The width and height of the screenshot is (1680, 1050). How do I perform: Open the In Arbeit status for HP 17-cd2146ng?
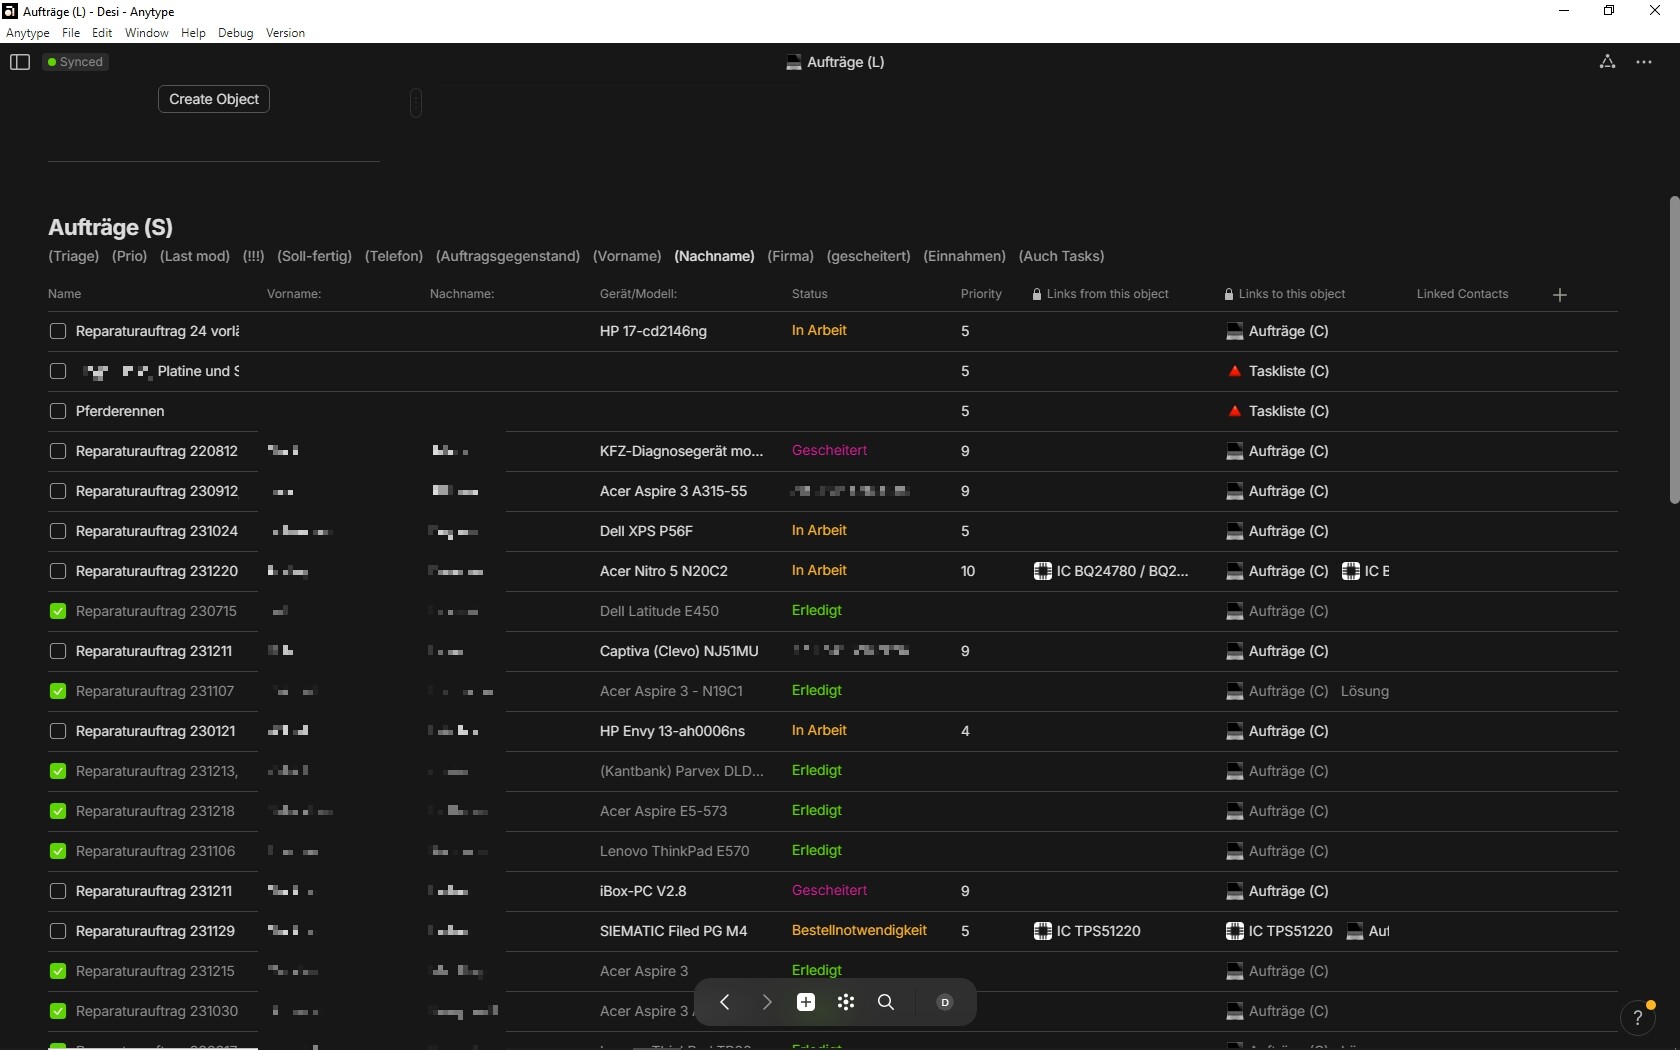[819, 331]
